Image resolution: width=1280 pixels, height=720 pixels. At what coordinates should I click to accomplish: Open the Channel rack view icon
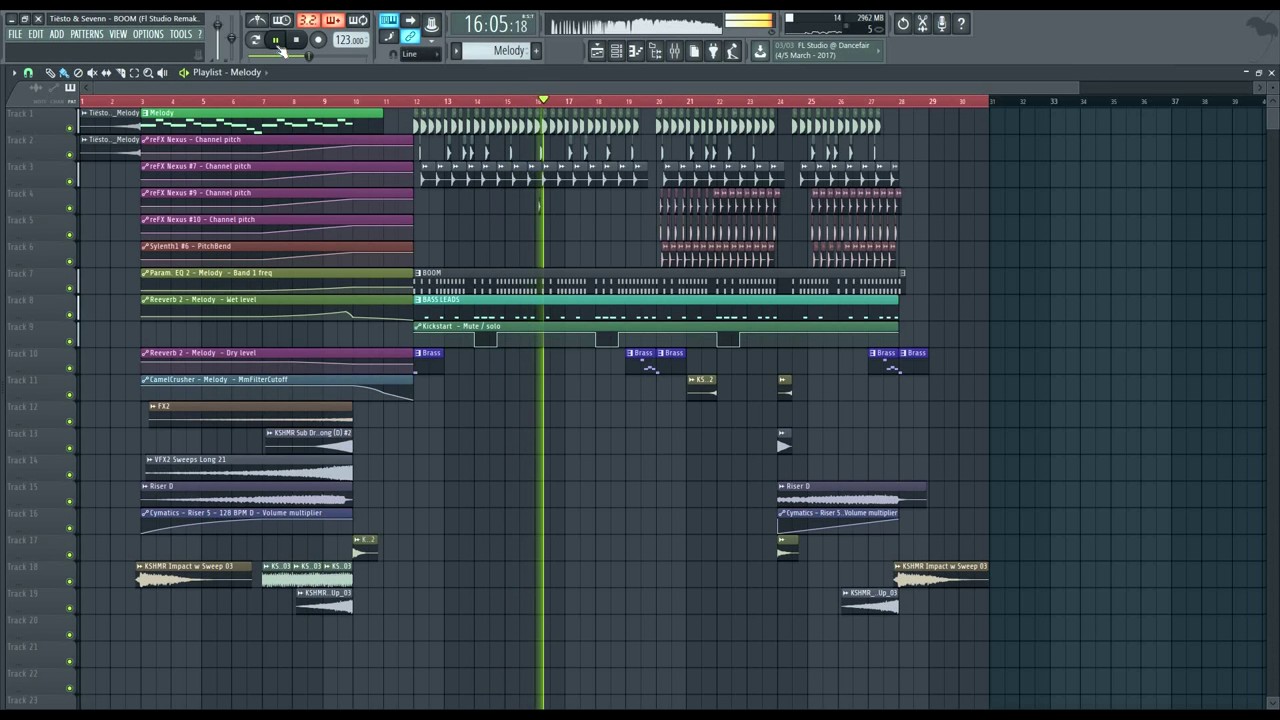(x=616, y=51)
